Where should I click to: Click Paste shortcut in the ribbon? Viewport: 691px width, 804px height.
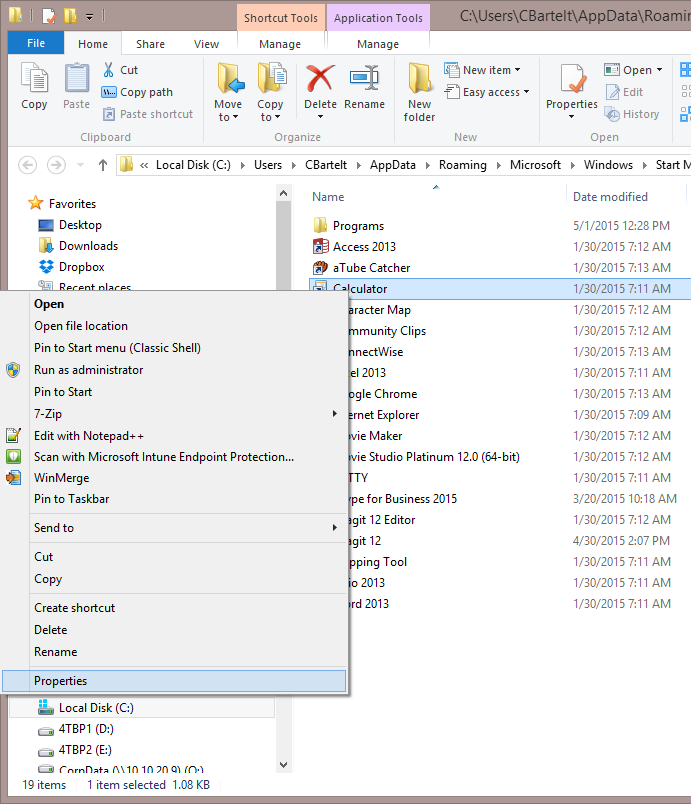147,114
